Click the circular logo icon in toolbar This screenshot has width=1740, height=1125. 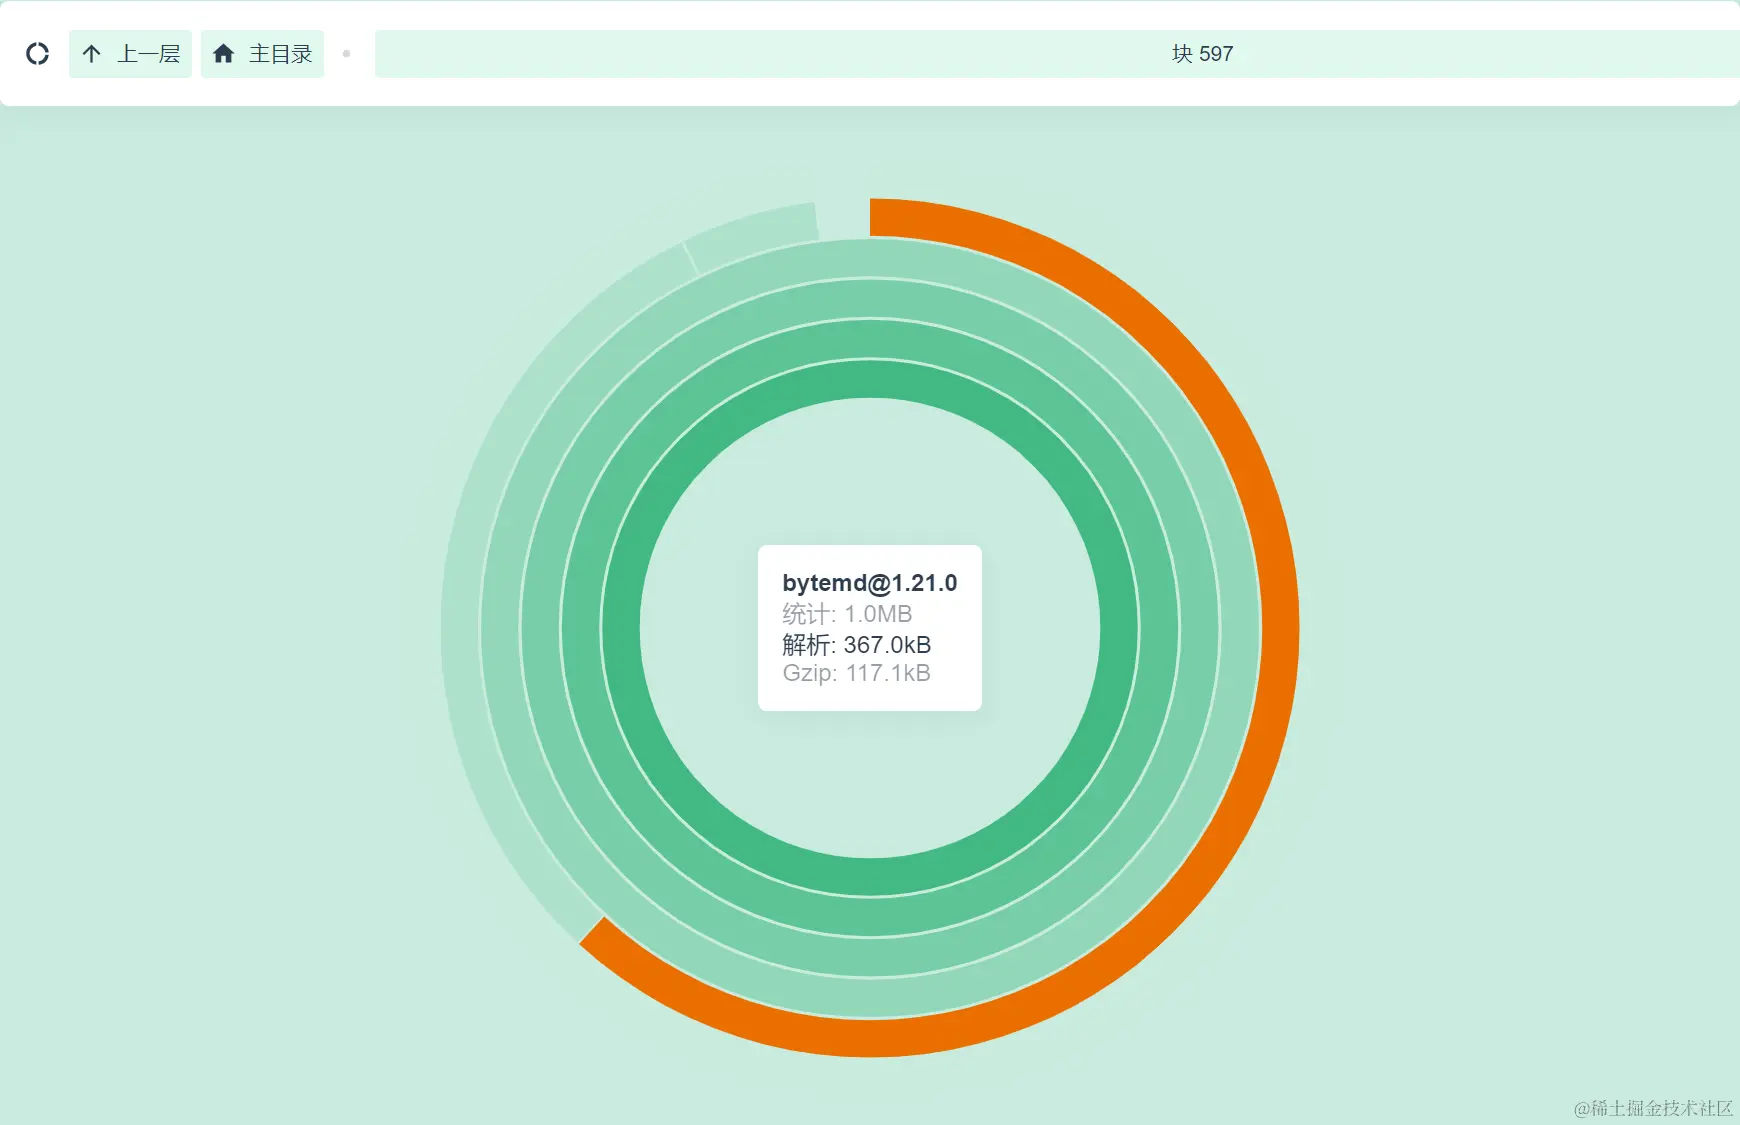click(37, 54)
